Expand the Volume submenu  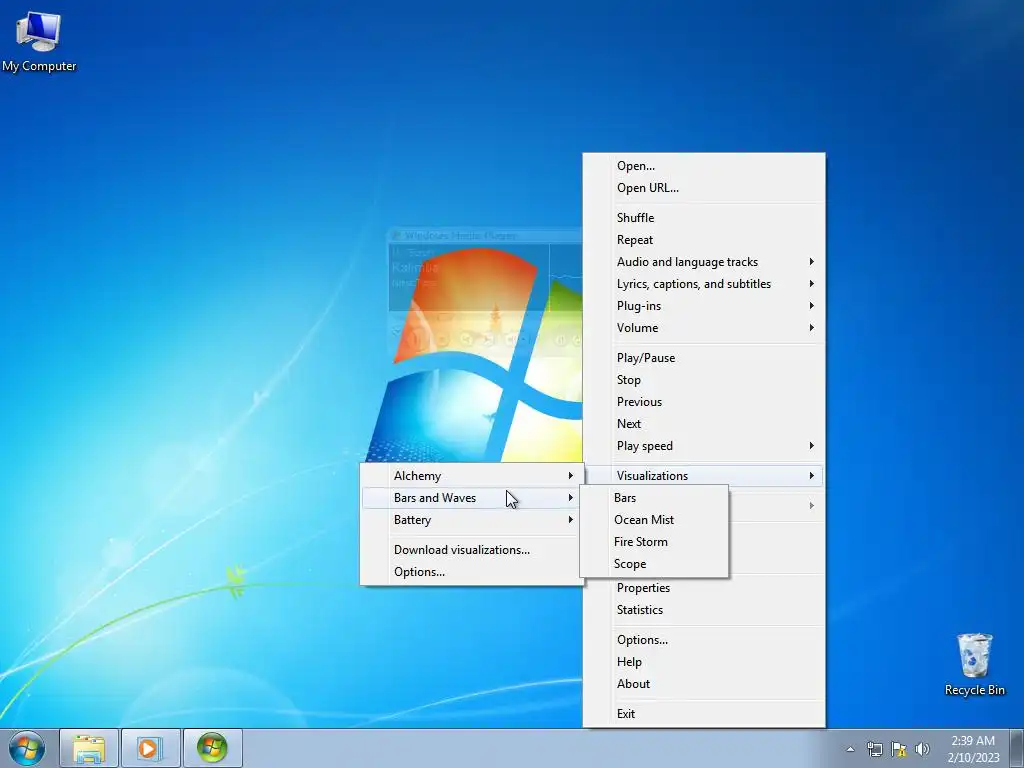click(704, 328)
